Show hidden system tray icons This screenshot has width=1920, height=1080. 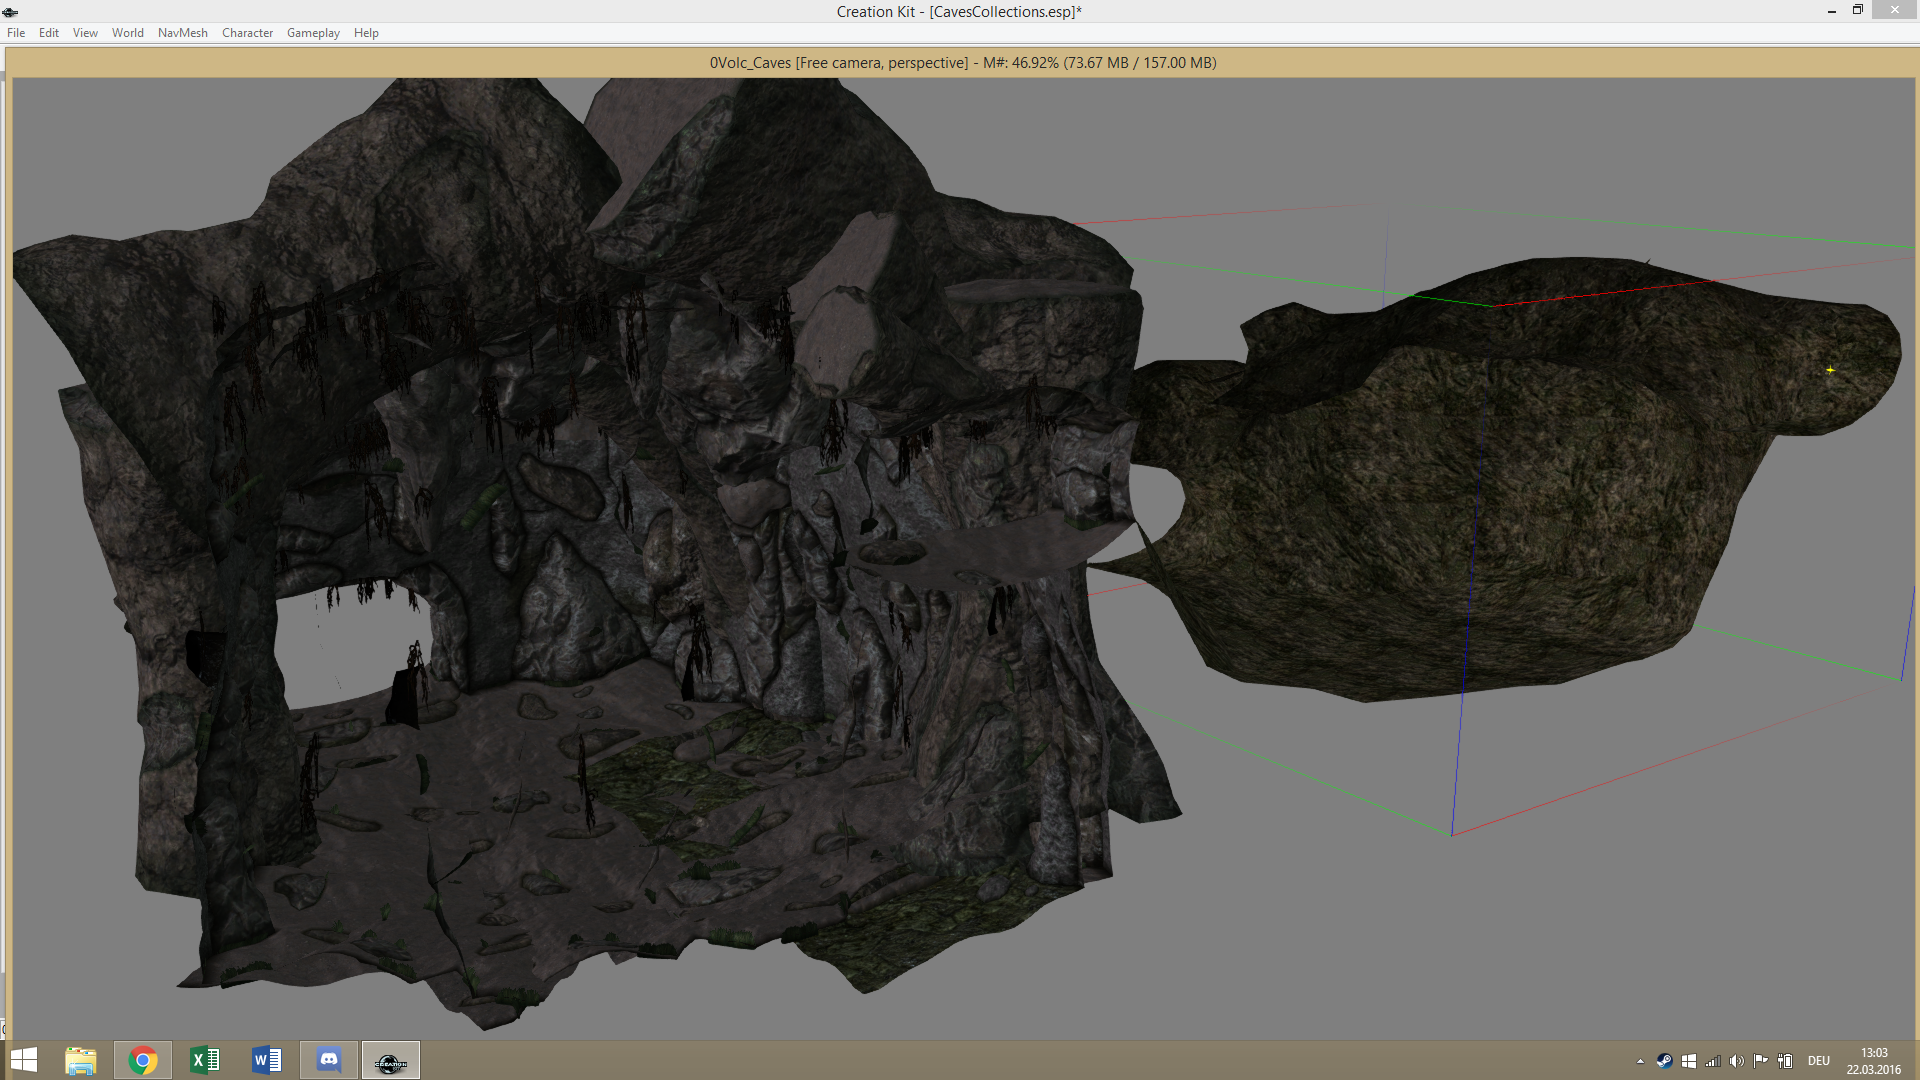pyautogui.click(x=1640, y=1061)
